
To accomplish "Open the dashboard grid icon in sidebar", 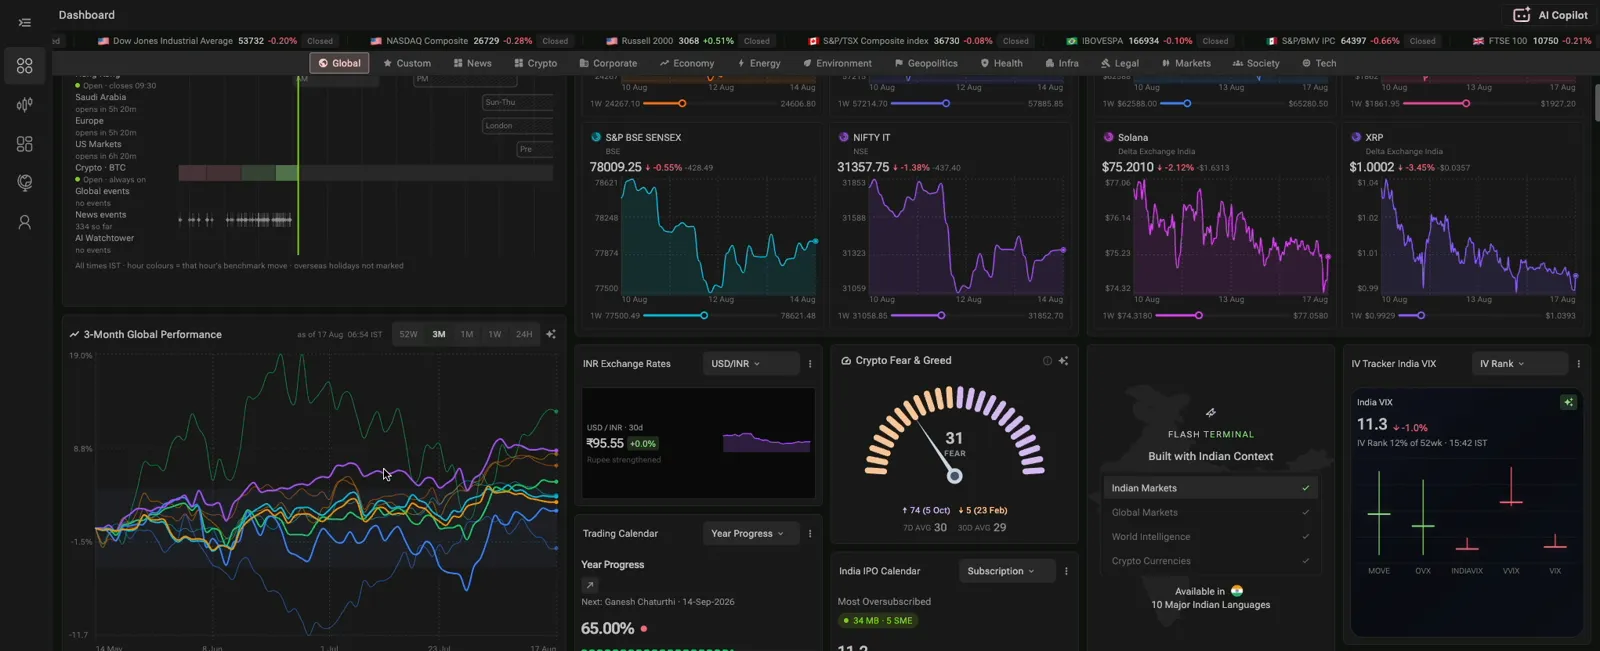I will click(24, 66).
